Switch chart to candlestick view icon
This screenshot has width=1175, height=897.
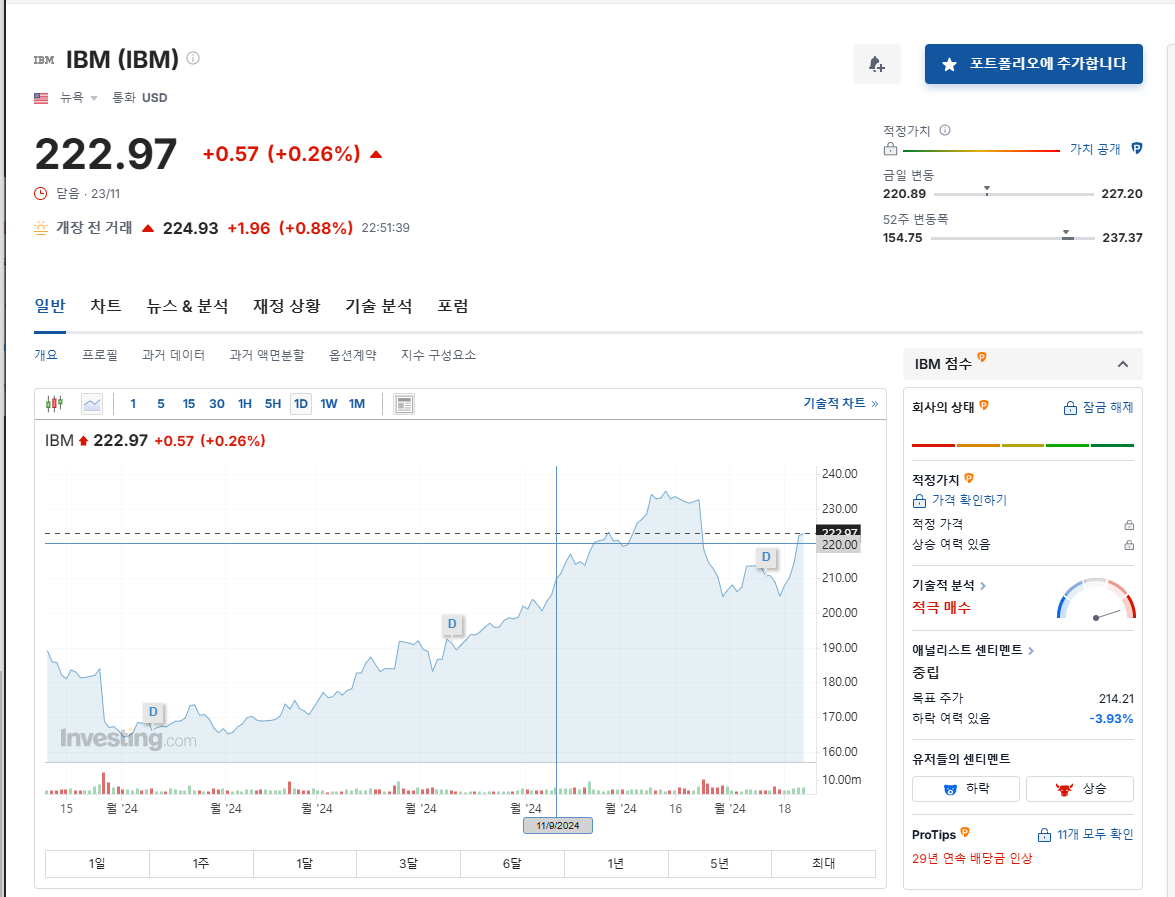pos(55,404)
